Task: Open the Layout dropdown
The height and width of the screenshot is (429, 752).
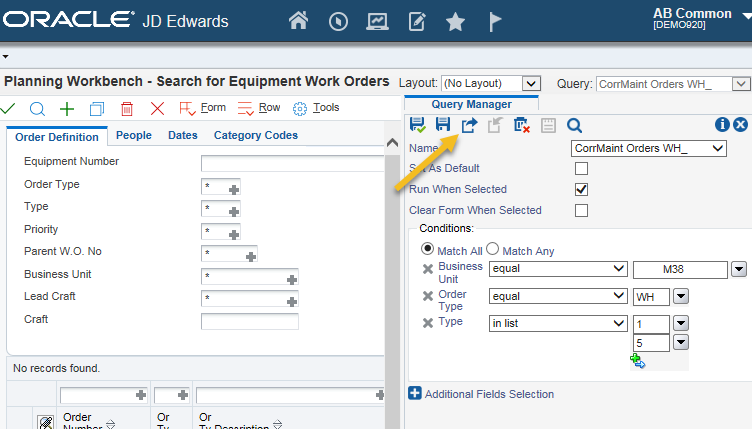Action: (531, 84)
